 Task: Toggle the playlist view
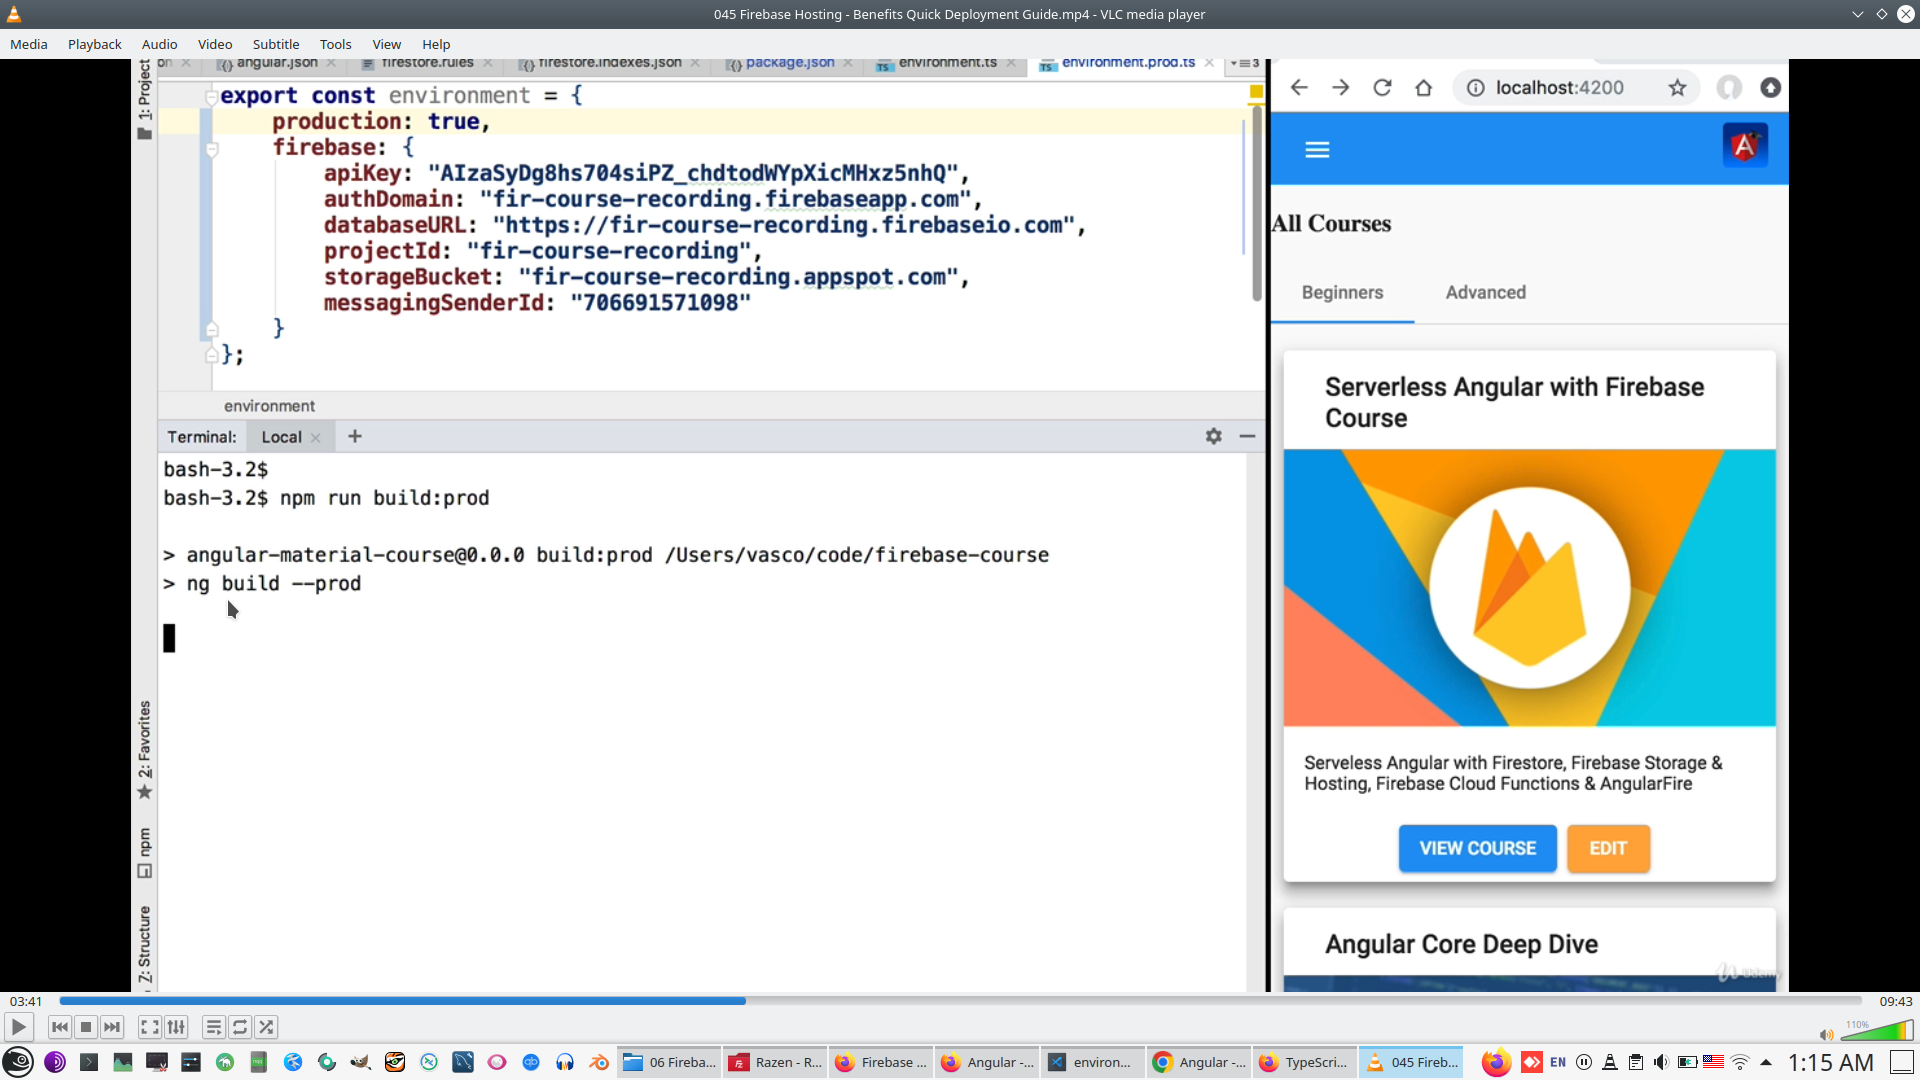[x=213, y=1027]
